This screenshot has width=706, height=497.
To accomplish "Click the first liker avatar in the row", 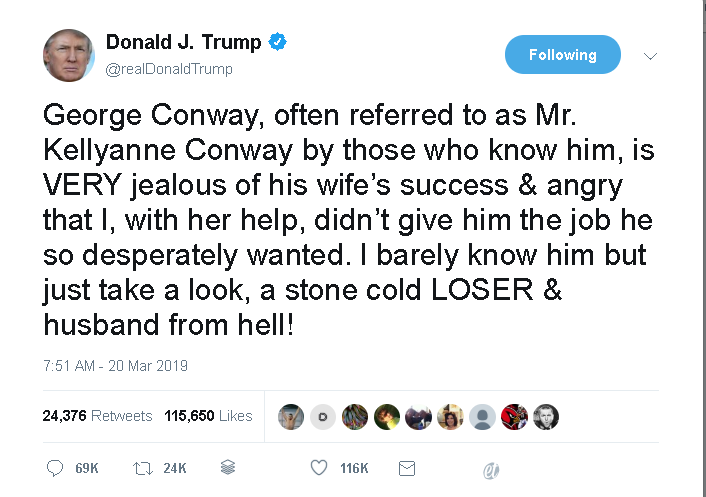I will pyautogui.click(x=291, y=417).
